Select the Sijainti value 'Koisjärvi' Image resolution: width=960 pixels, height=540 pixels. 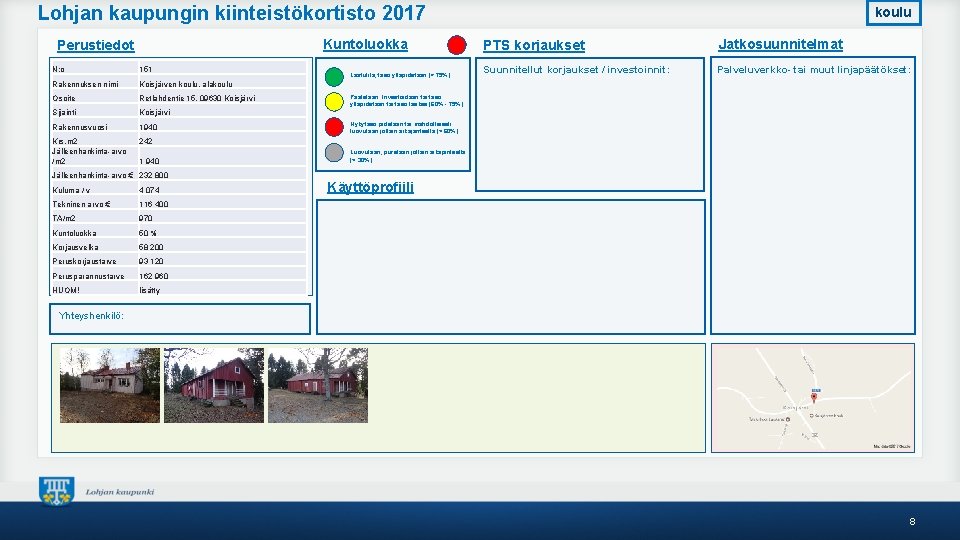(x=155, y=112)
